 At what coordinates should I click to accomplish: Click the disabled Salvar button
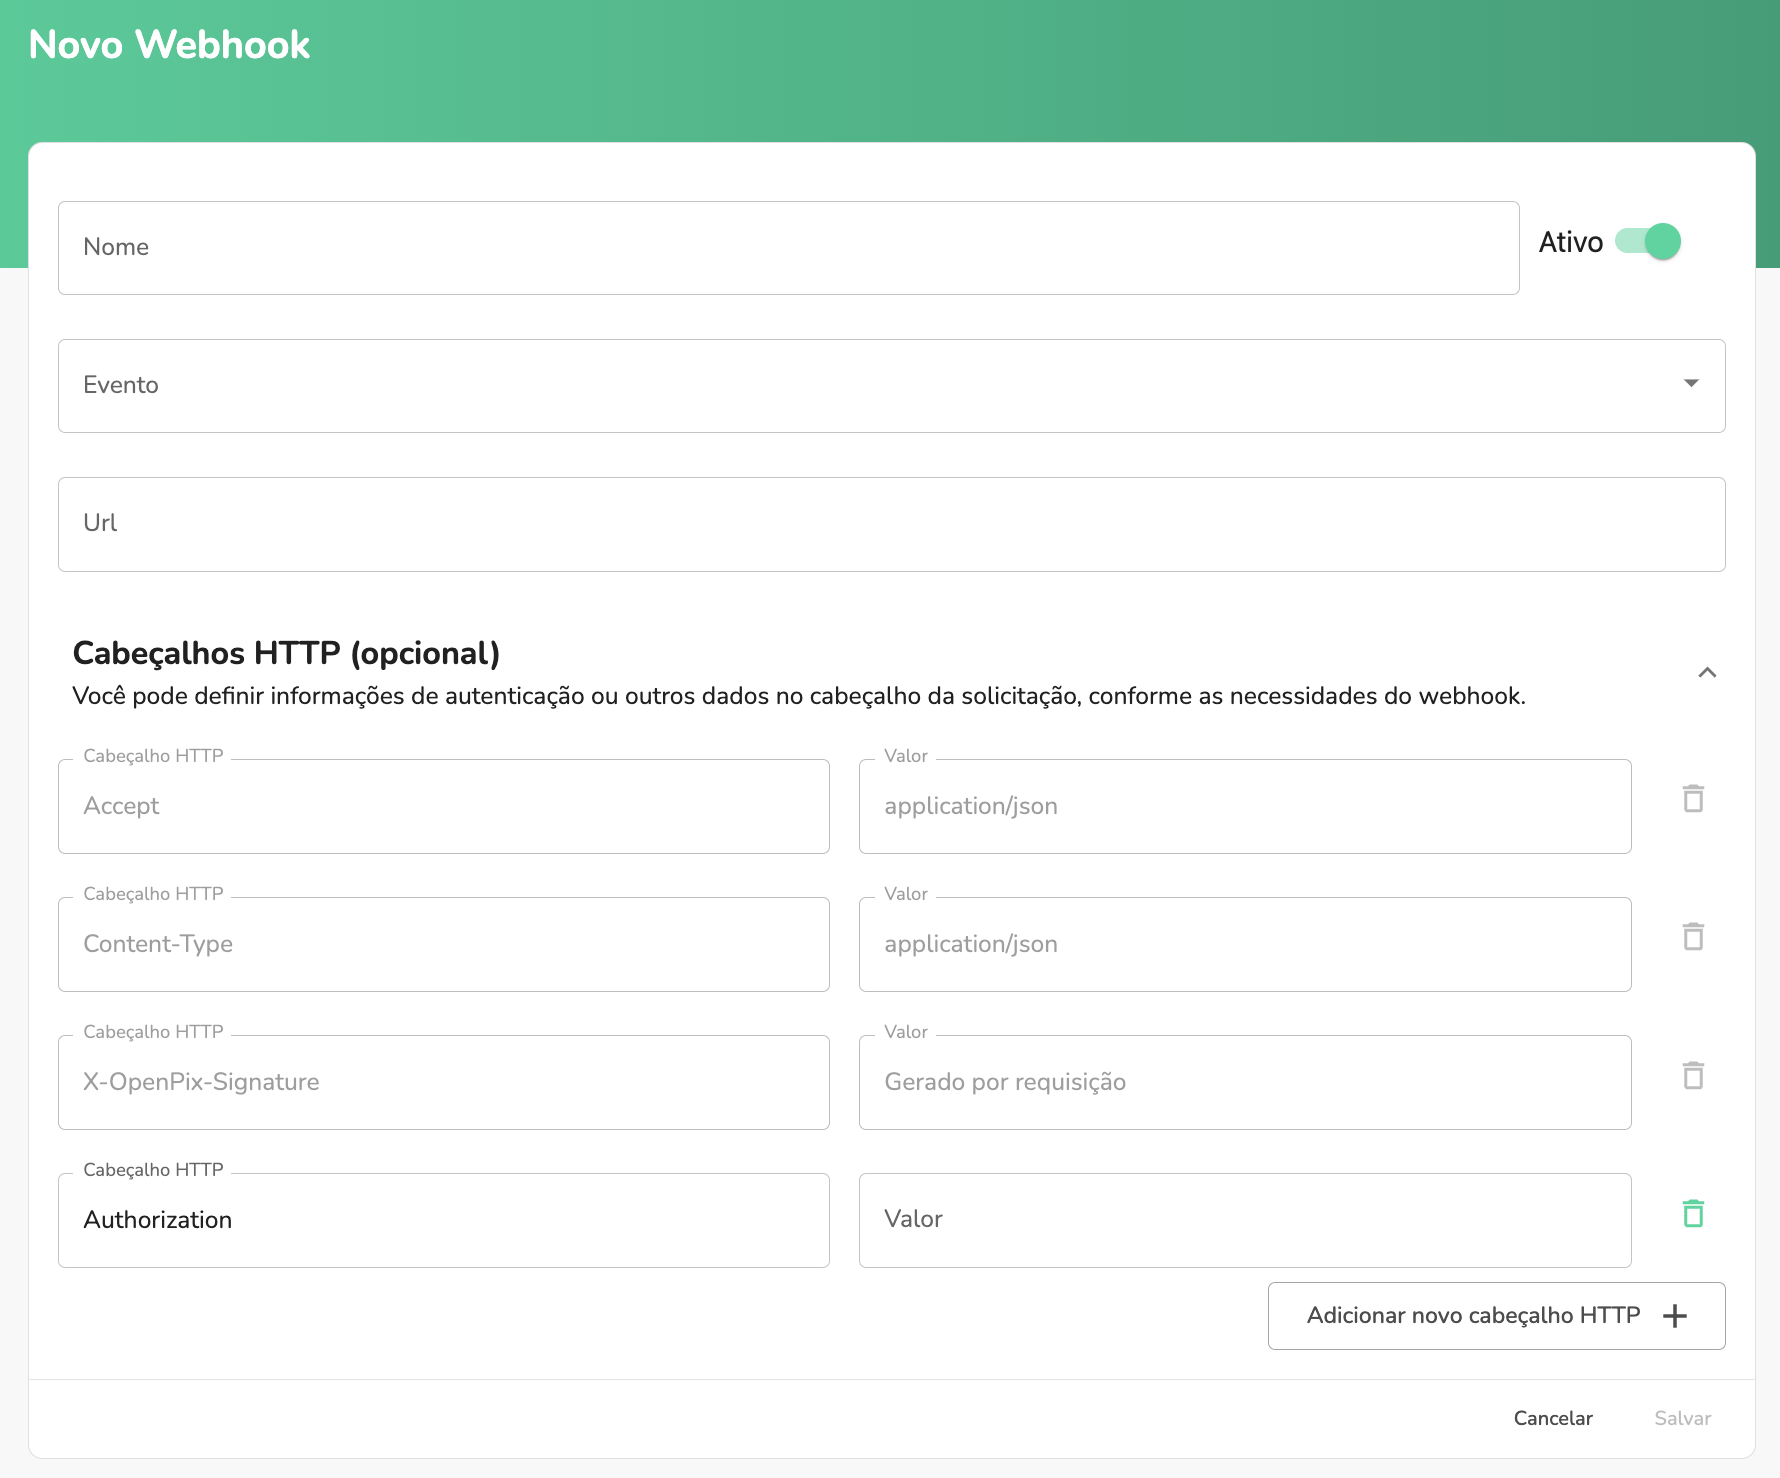(1682, 1418)
